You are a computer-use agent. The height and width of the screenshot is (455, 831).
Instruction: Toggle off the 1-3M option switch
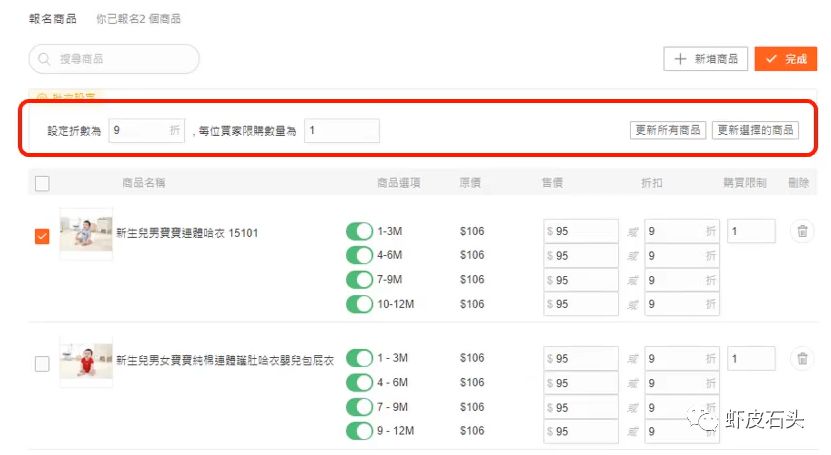359,231
